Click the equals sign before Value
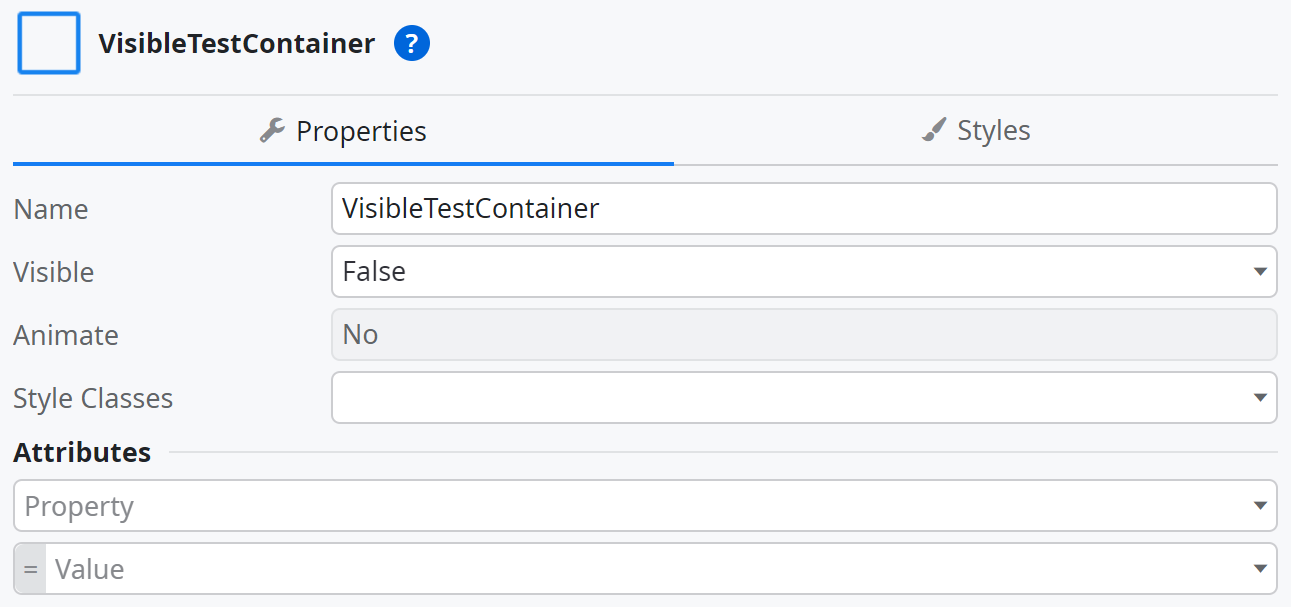The height and width of the screenshot is (607, 1291). [30, 569]
